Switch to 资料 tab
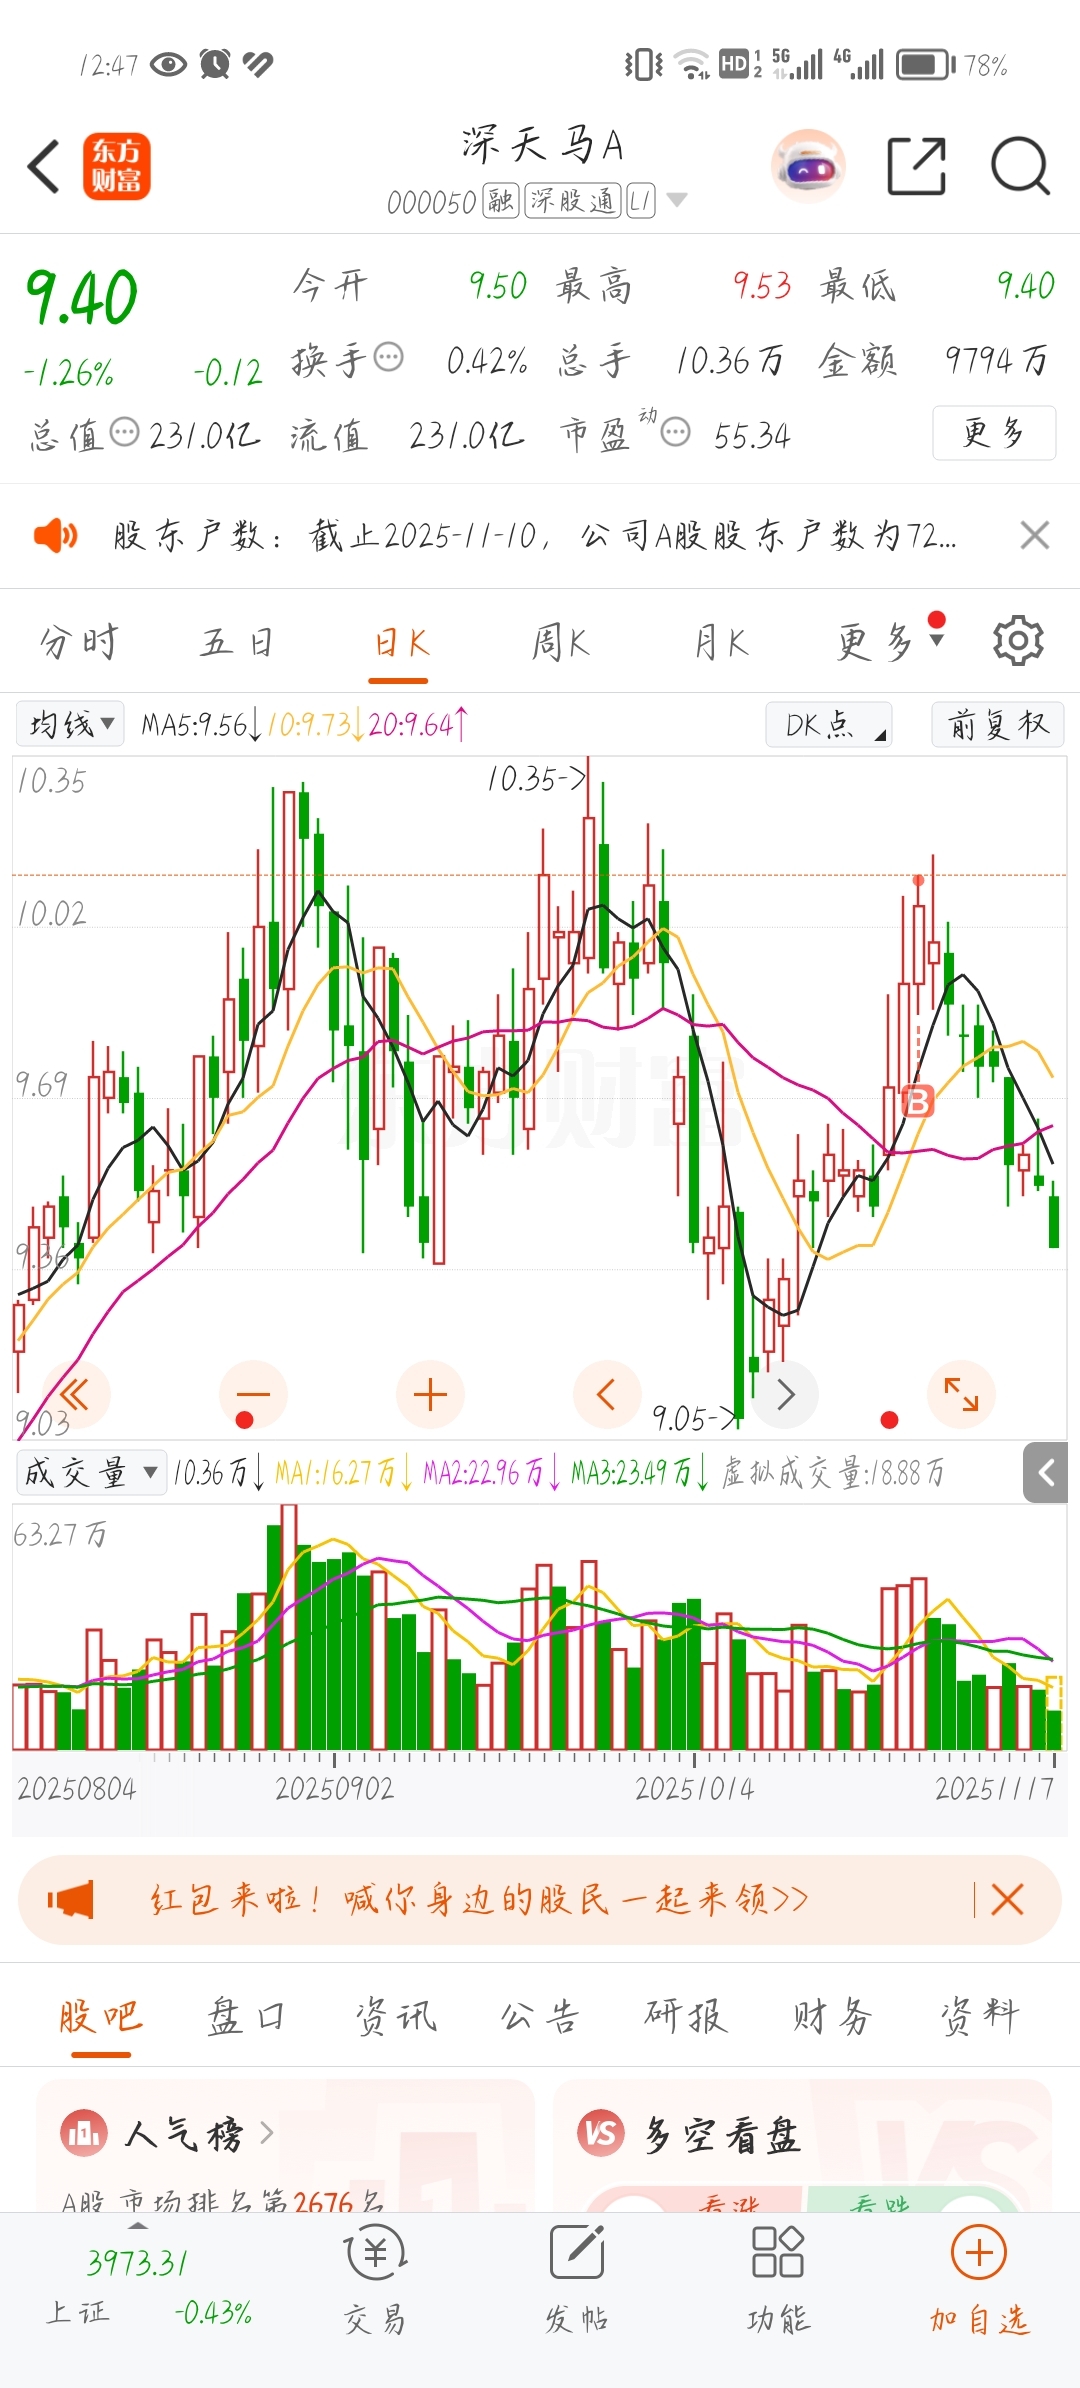Screen dimensions: 1080x2388 click(979, 2016)
